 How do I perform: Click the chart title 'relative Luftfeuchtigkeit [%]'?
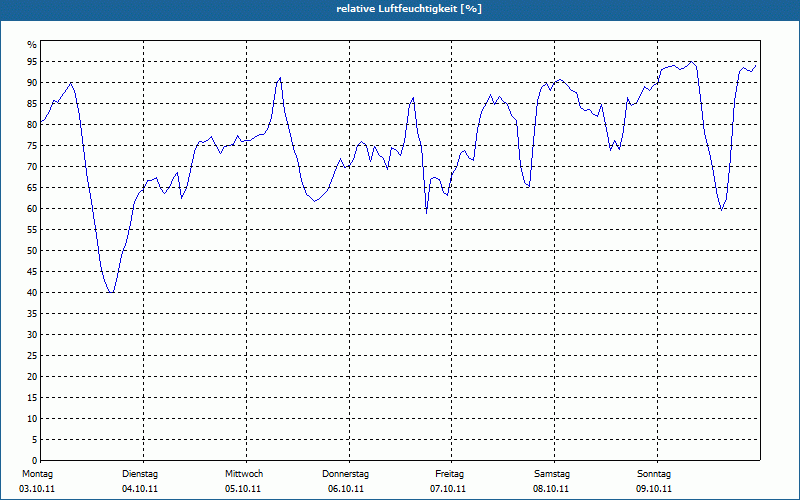click(409, 9)
